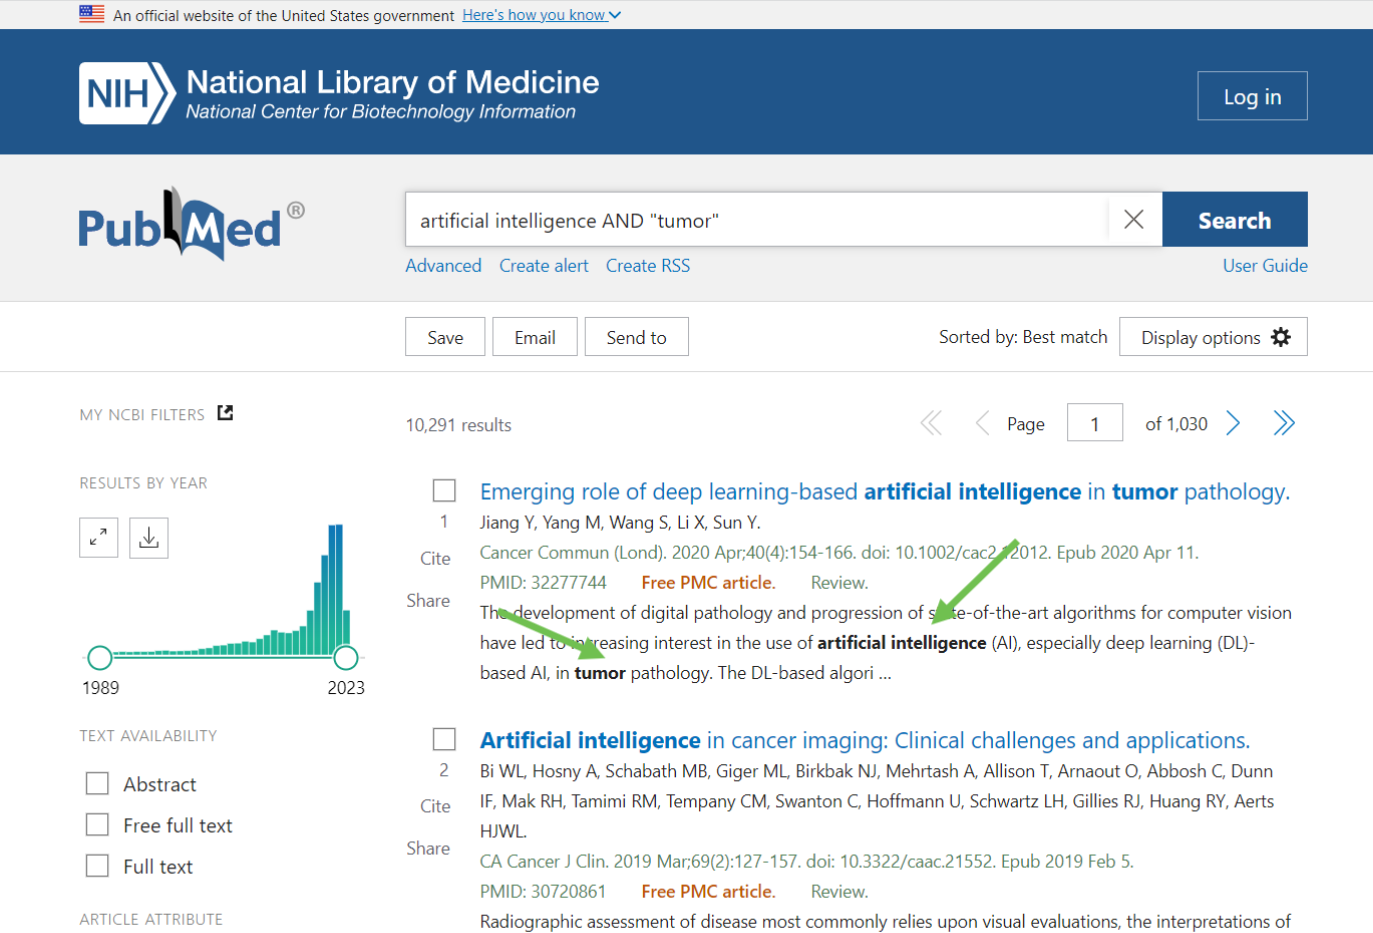Click the NIH logo
The width and height of the screenshot is (1373, 933).
pos(127,94)
